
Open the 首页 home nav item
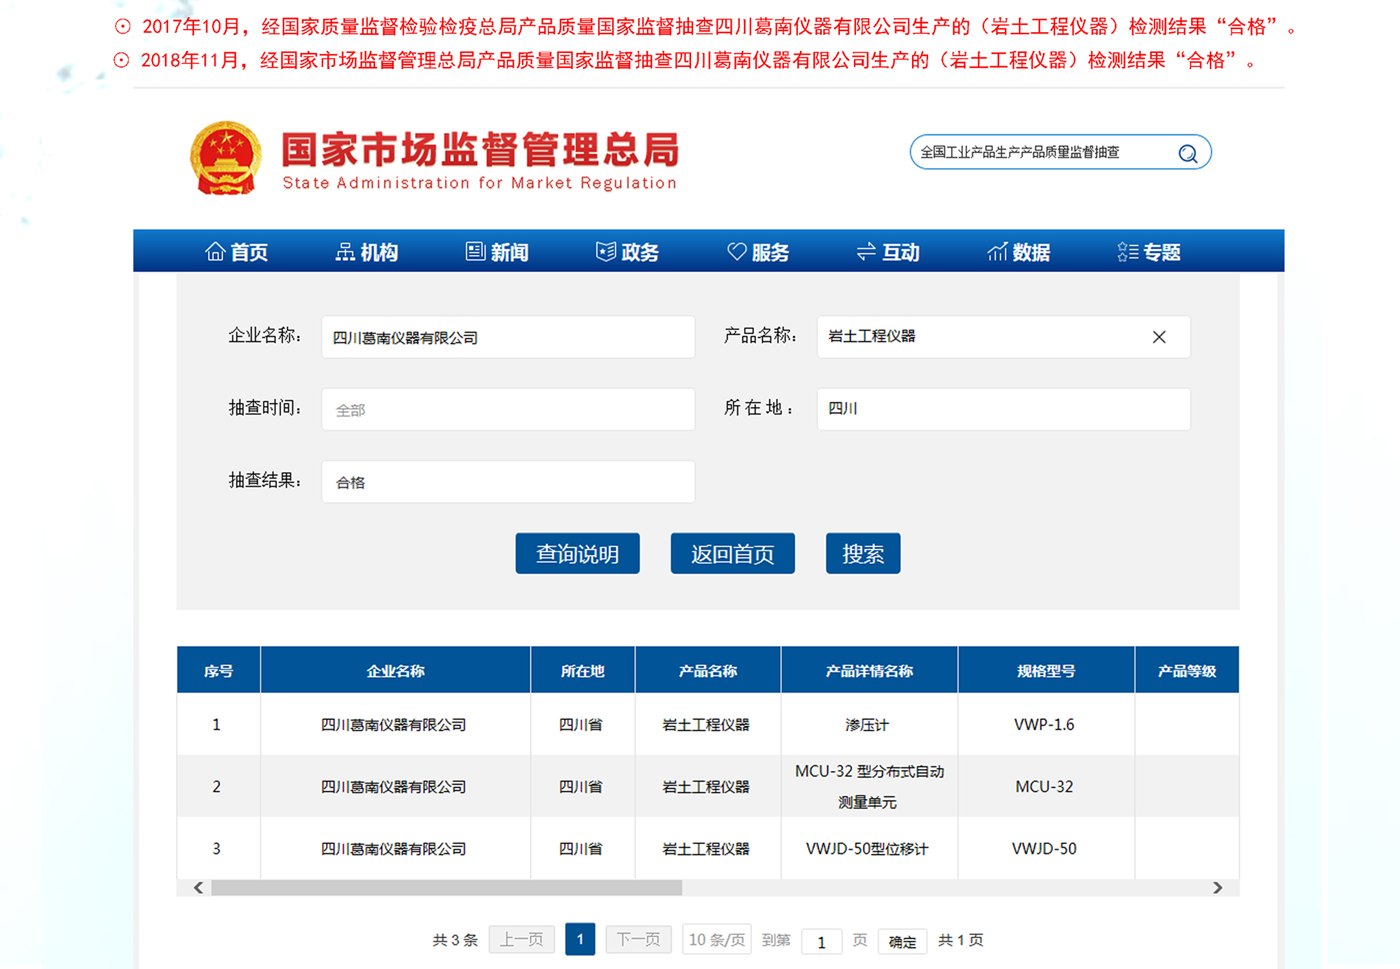(x=237, y=252)
